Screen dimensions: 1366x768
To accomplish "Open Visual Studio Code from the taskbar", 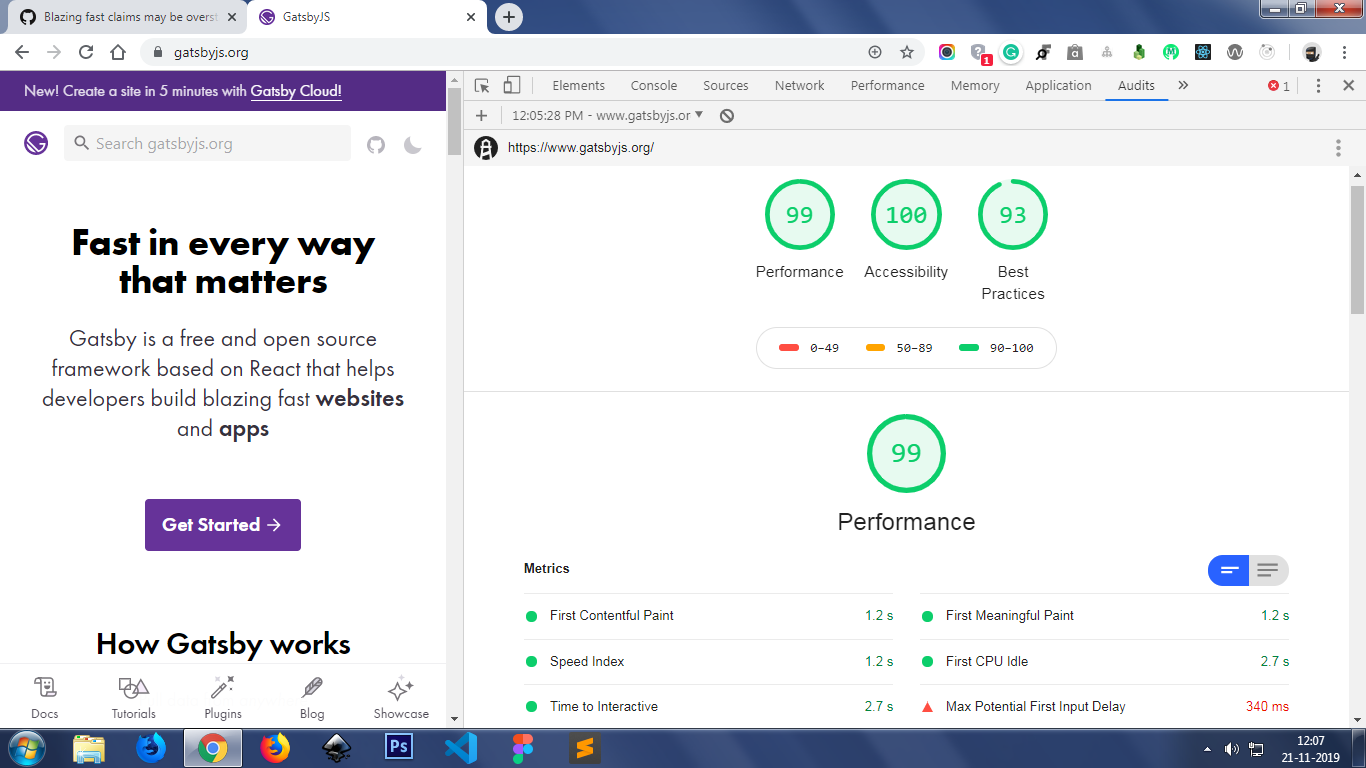I will click(461, 748).
